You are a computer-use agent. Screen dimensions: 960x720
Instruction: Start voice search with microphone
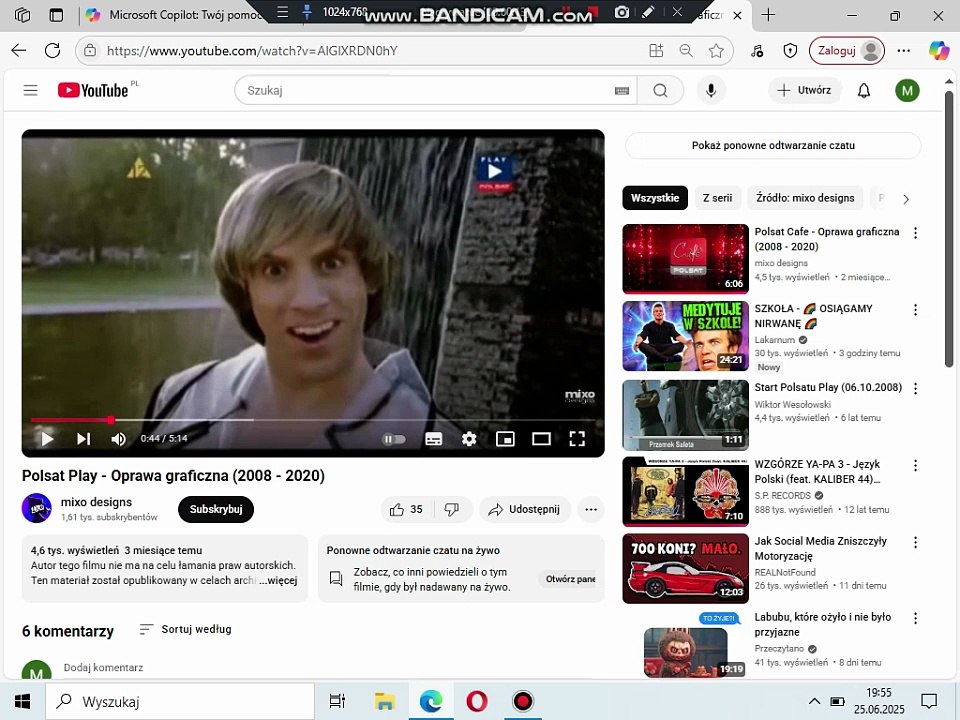click(711, 91)
